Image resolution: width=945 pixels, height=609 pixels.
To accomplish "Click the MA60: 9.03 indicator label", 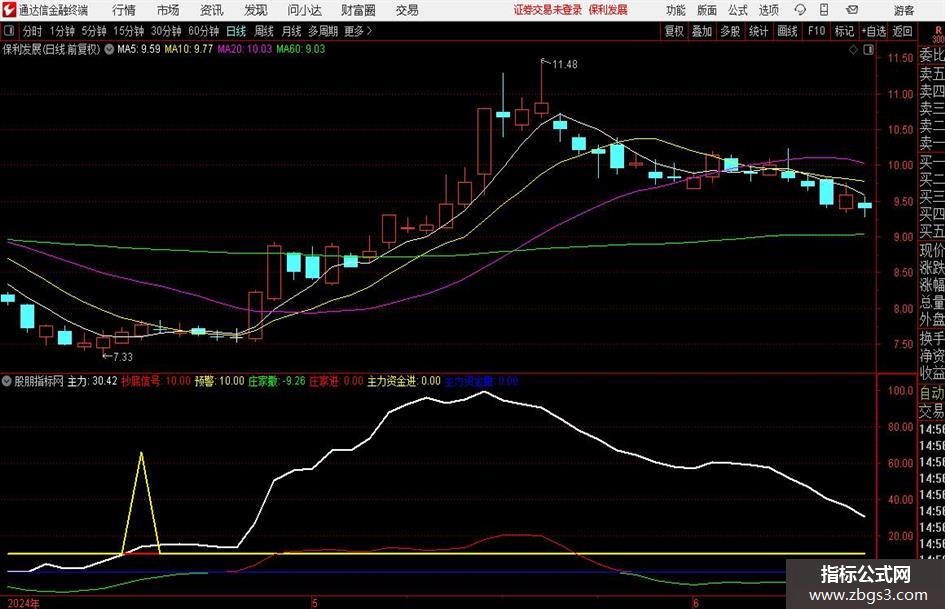I will click(x=301, y=49).
